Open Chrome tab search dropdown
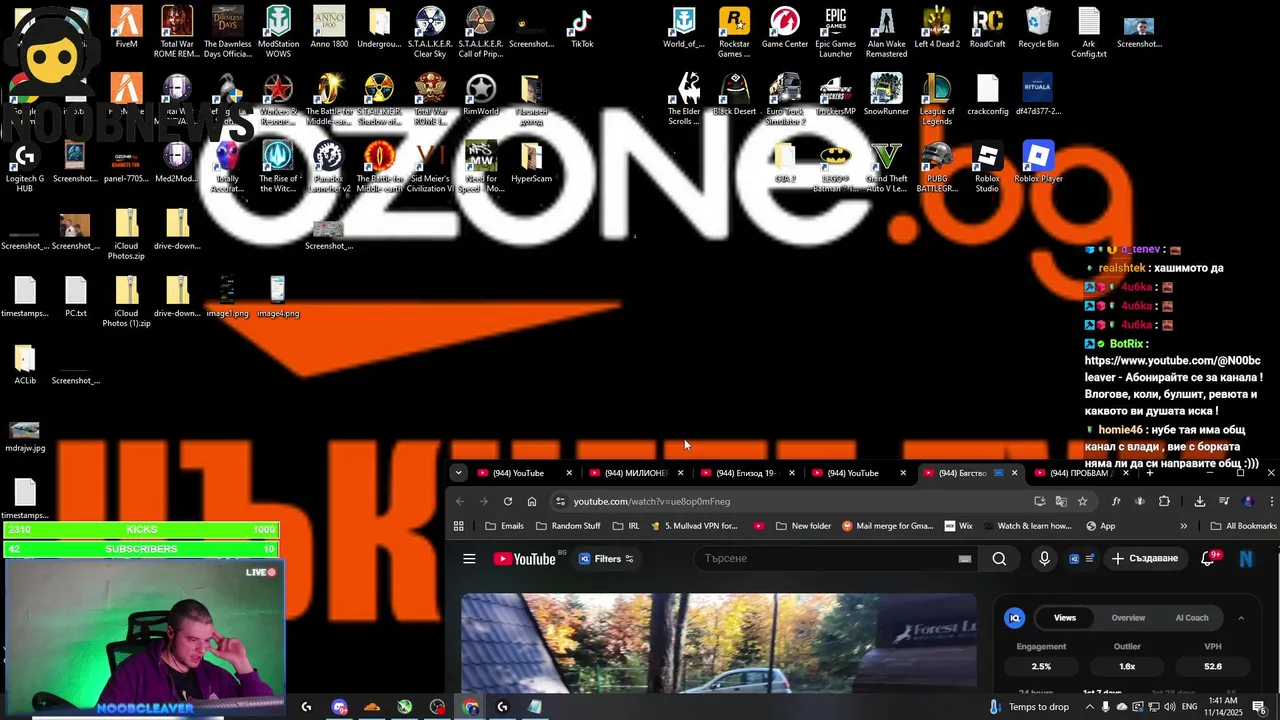Screen dimensions: 1280x720 458,473
